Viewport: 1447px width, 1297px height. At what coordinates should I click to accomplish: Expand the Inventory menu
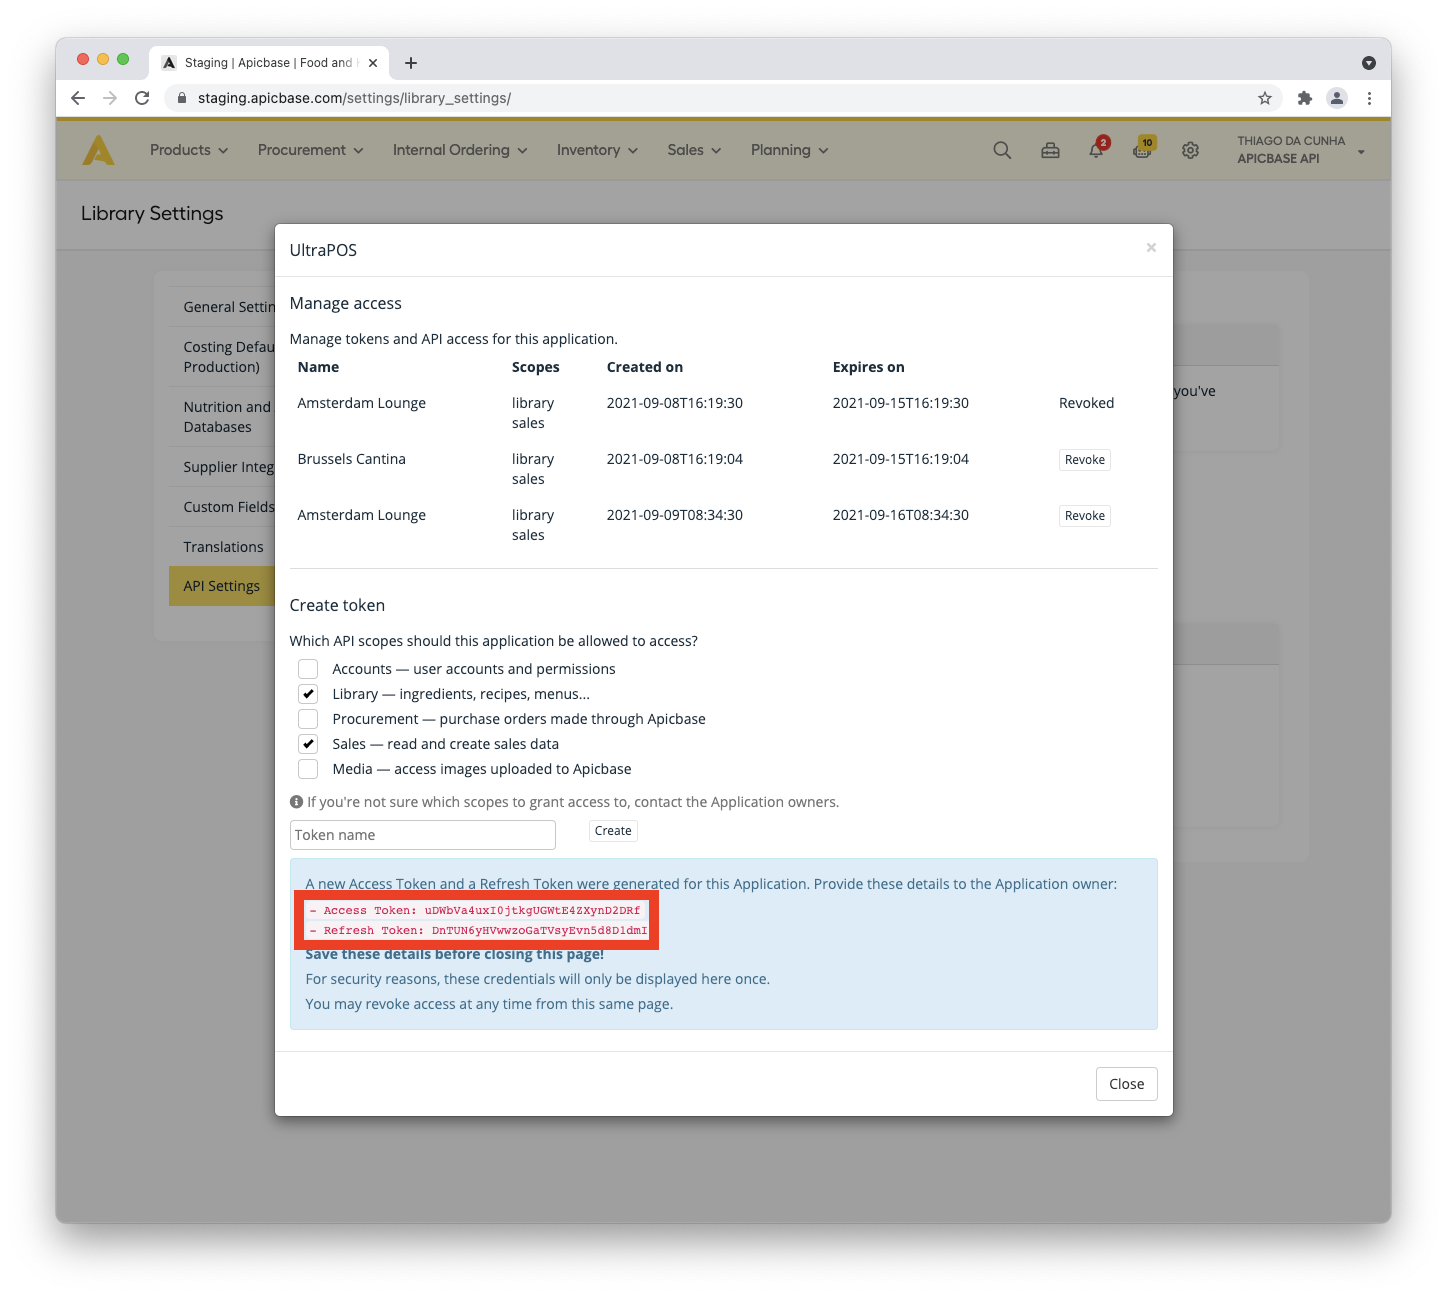click(x=597, y=150)
